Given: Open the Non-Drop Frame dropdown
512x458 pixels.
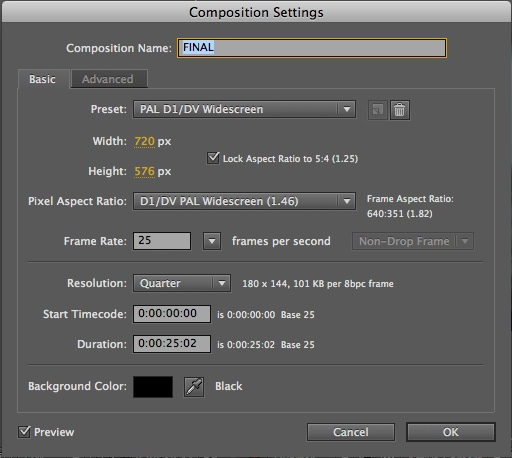Looking at the screenshot, I should 413,241.
